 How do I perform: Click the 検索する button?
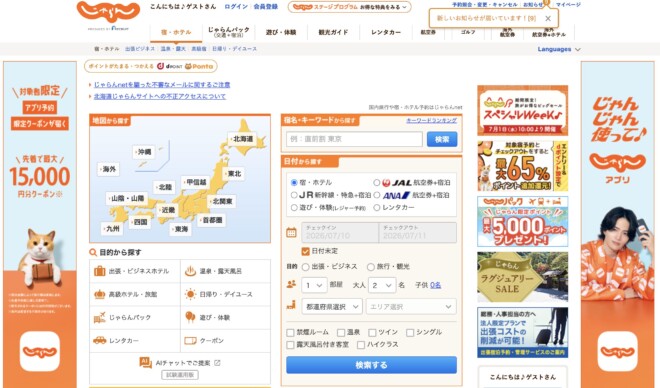point(371,365)
